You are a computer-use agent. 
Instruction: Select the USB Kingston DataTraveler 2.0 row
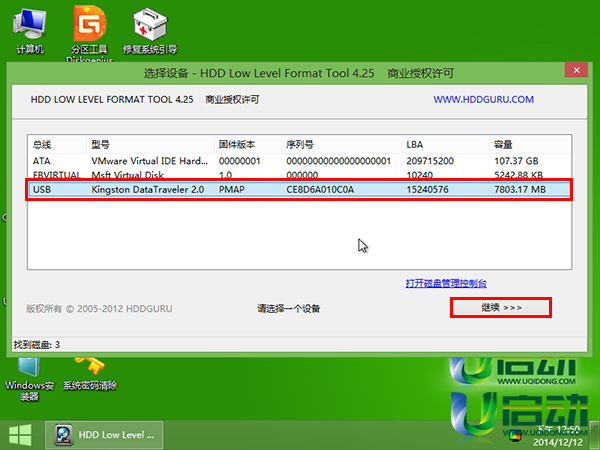click(x=300, y=189)
